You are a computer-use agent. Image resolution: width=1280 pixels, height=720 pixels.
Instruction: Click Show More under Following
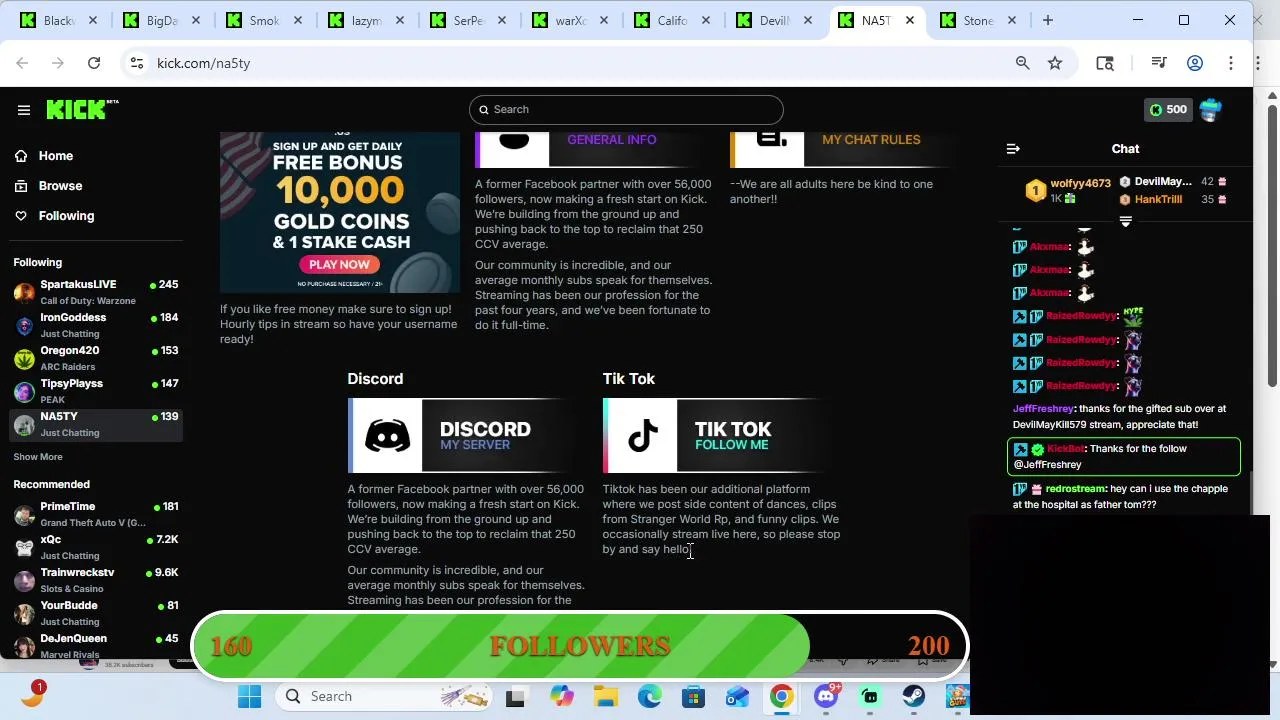(x=38, y=457)
